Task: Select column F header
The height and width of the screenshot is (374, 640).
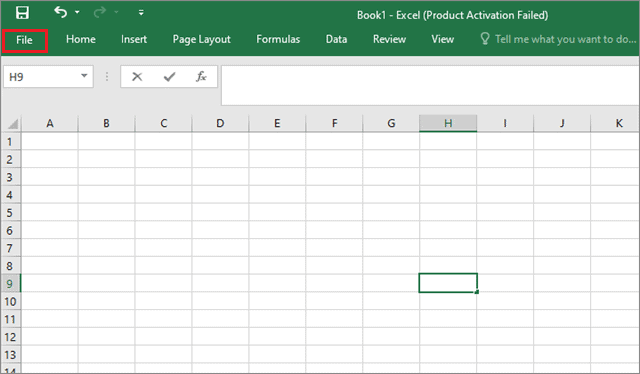Action: click(x=334, y=123)
